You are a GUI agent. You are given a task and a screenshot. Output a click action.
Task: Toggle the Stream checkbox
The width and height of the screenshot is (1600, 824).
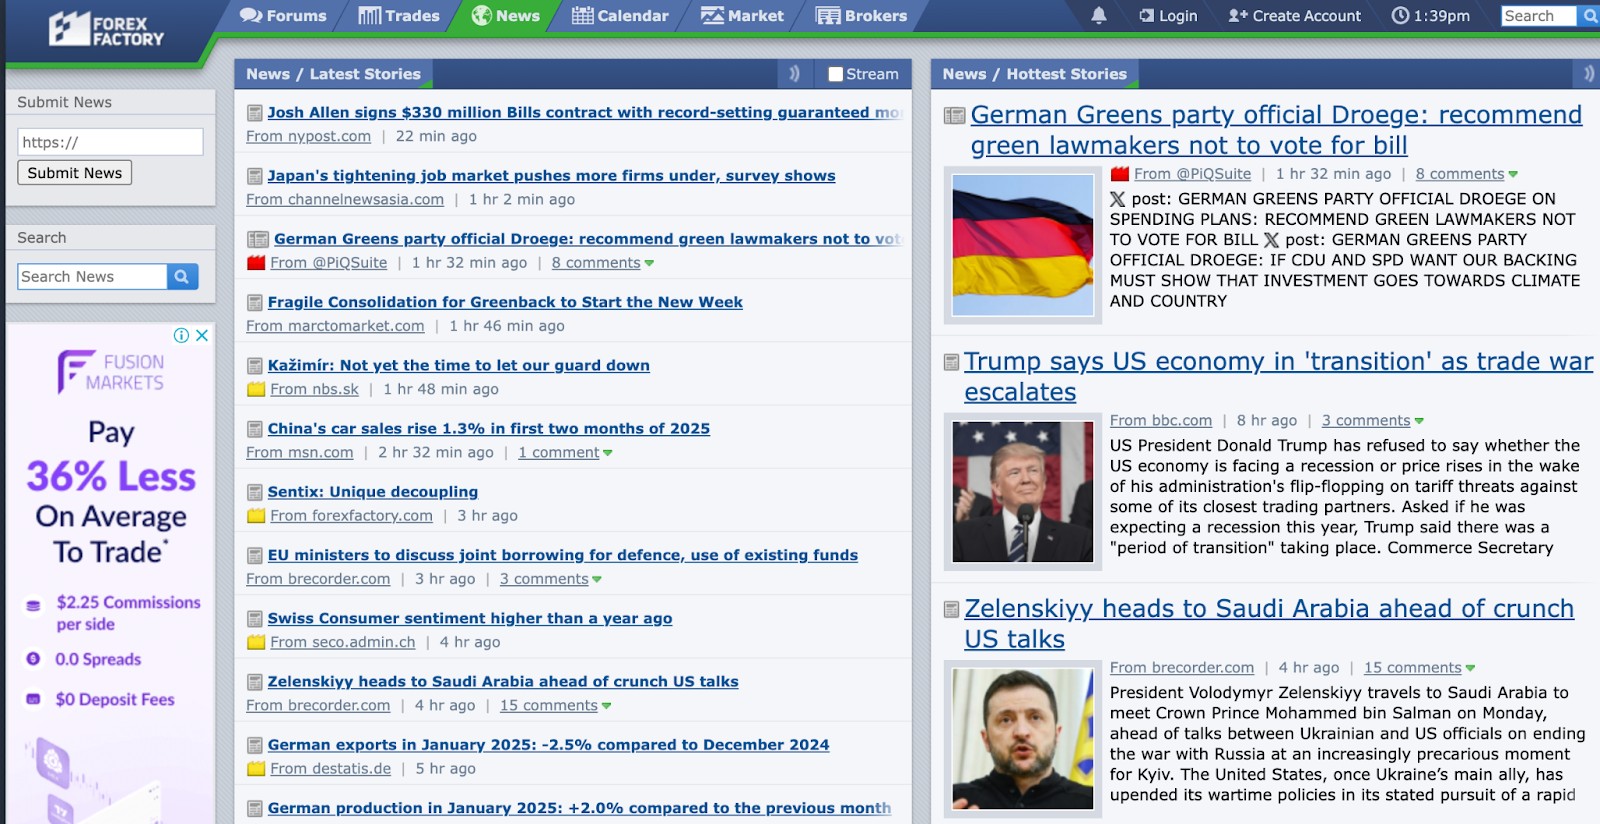[836, 74]
